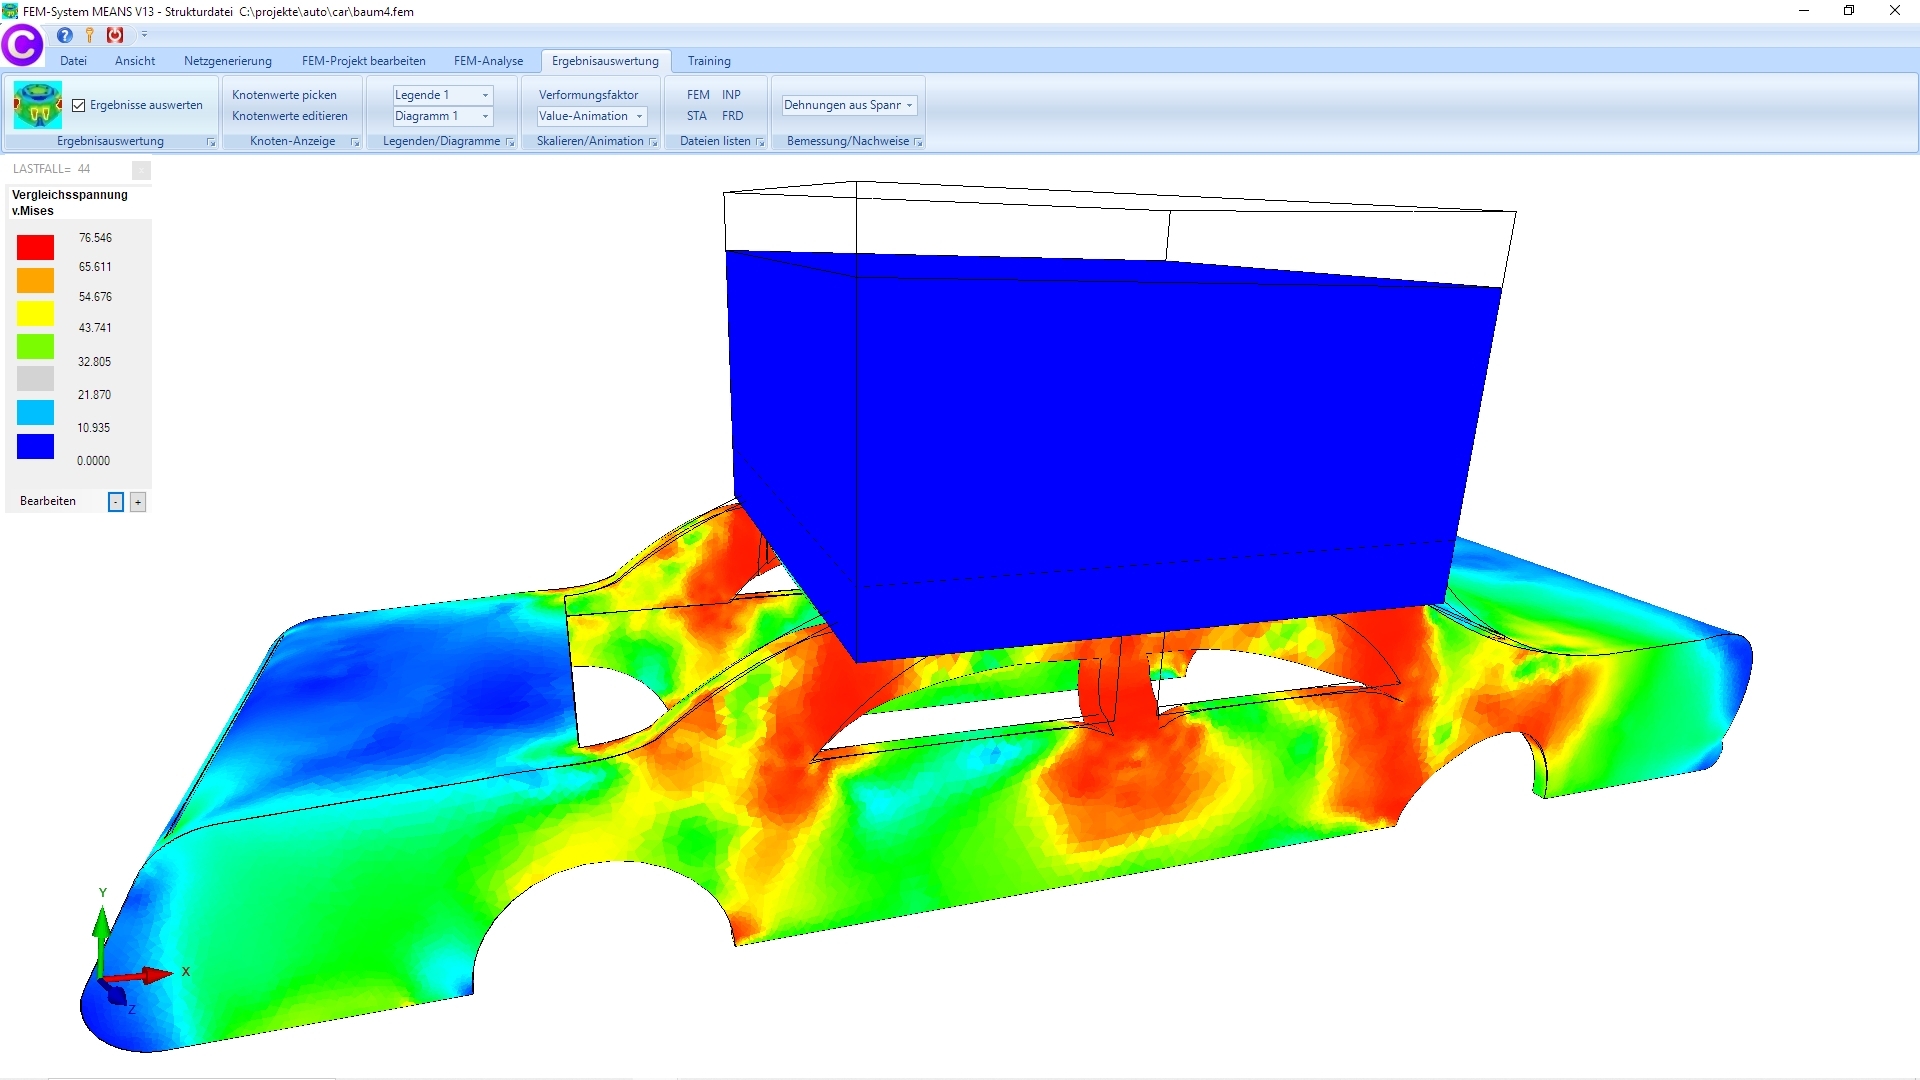Open Legenden/Diagramme group dialog launcher
1920x1080 pixels.
tap(510, 142)
